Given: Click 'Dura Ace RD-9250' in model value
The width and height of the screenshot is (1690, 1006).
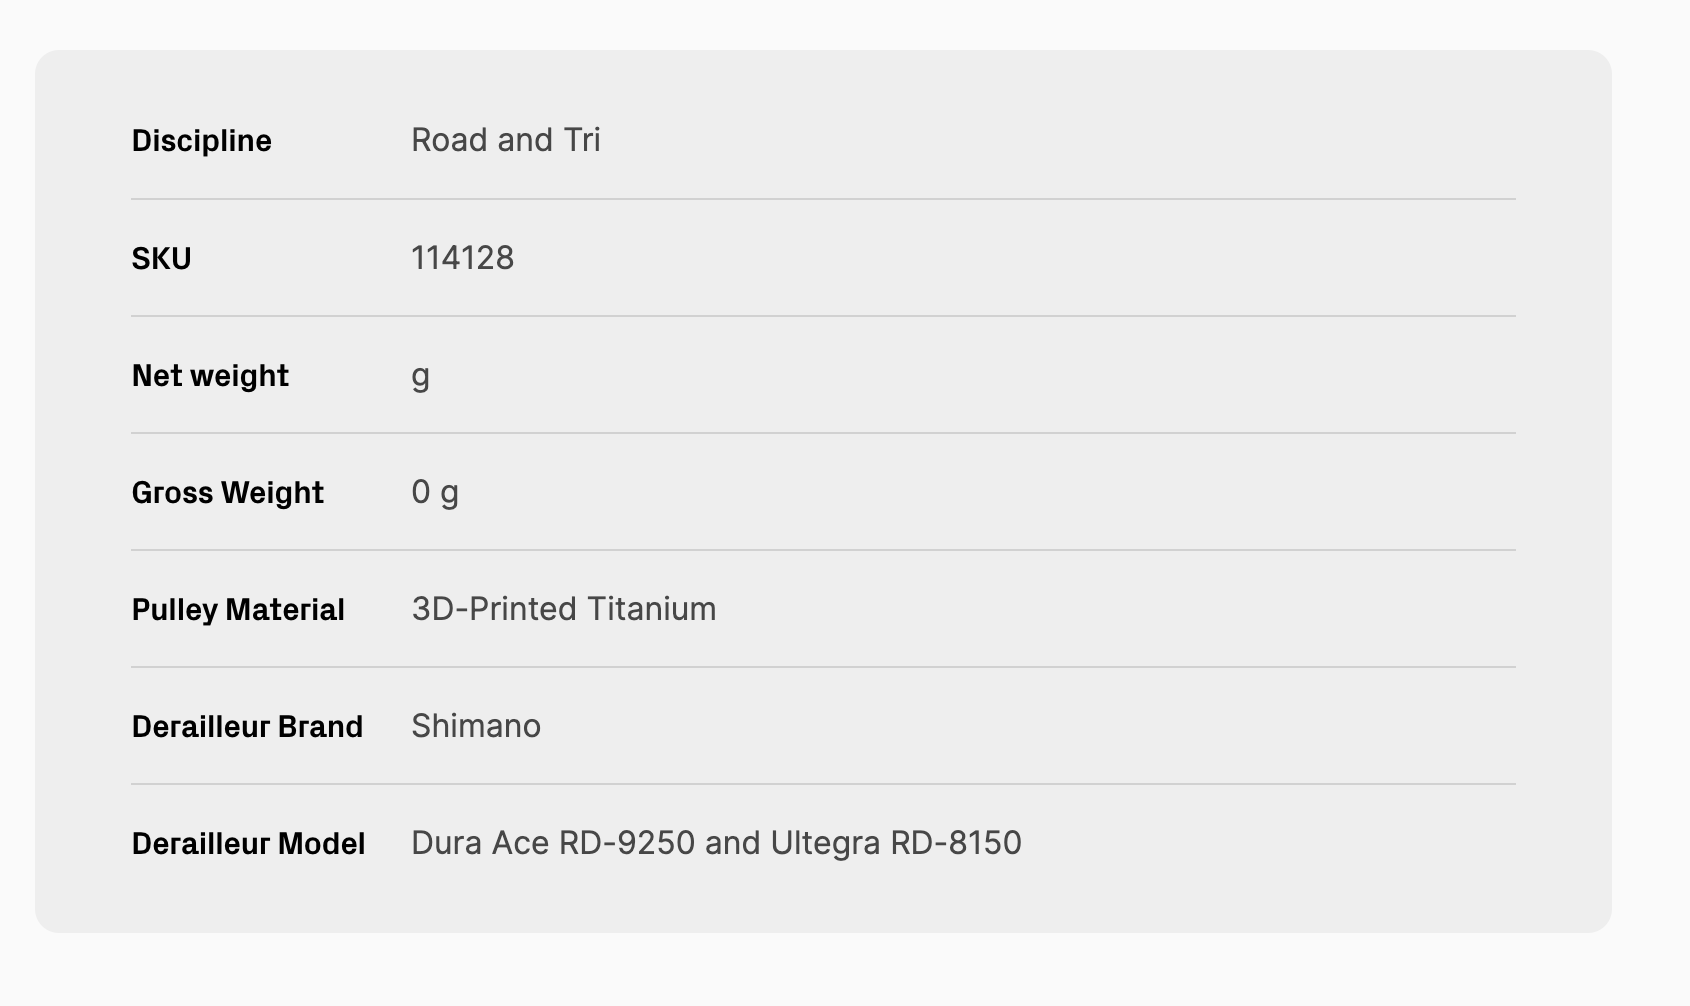Looking at the screenshot, I should (x=553, y=843).
